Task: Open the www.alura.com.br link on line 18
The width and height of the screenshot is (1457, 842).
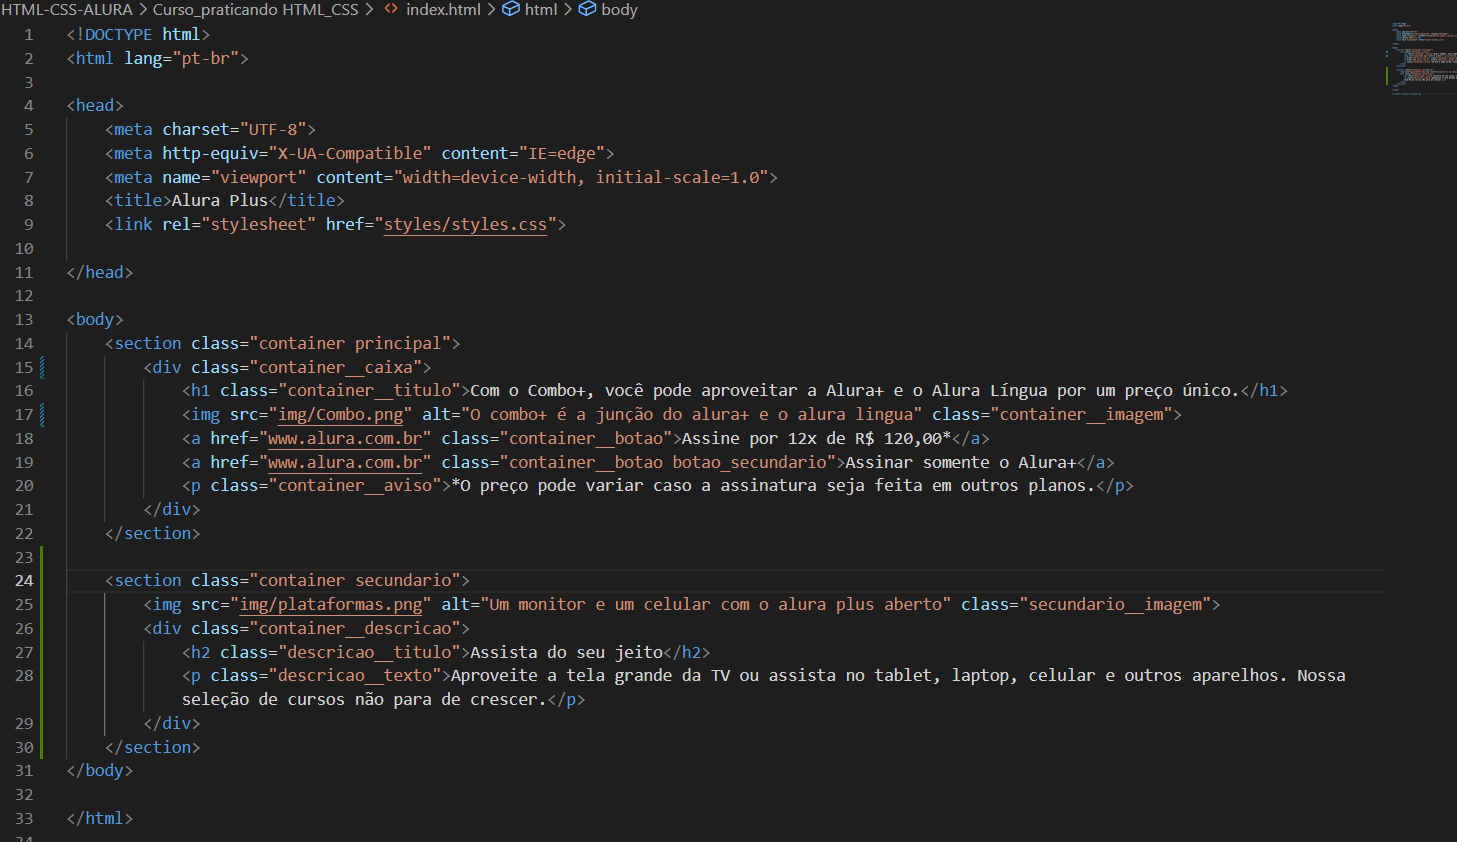Action: pyautogui.click(x=345, y=439)
